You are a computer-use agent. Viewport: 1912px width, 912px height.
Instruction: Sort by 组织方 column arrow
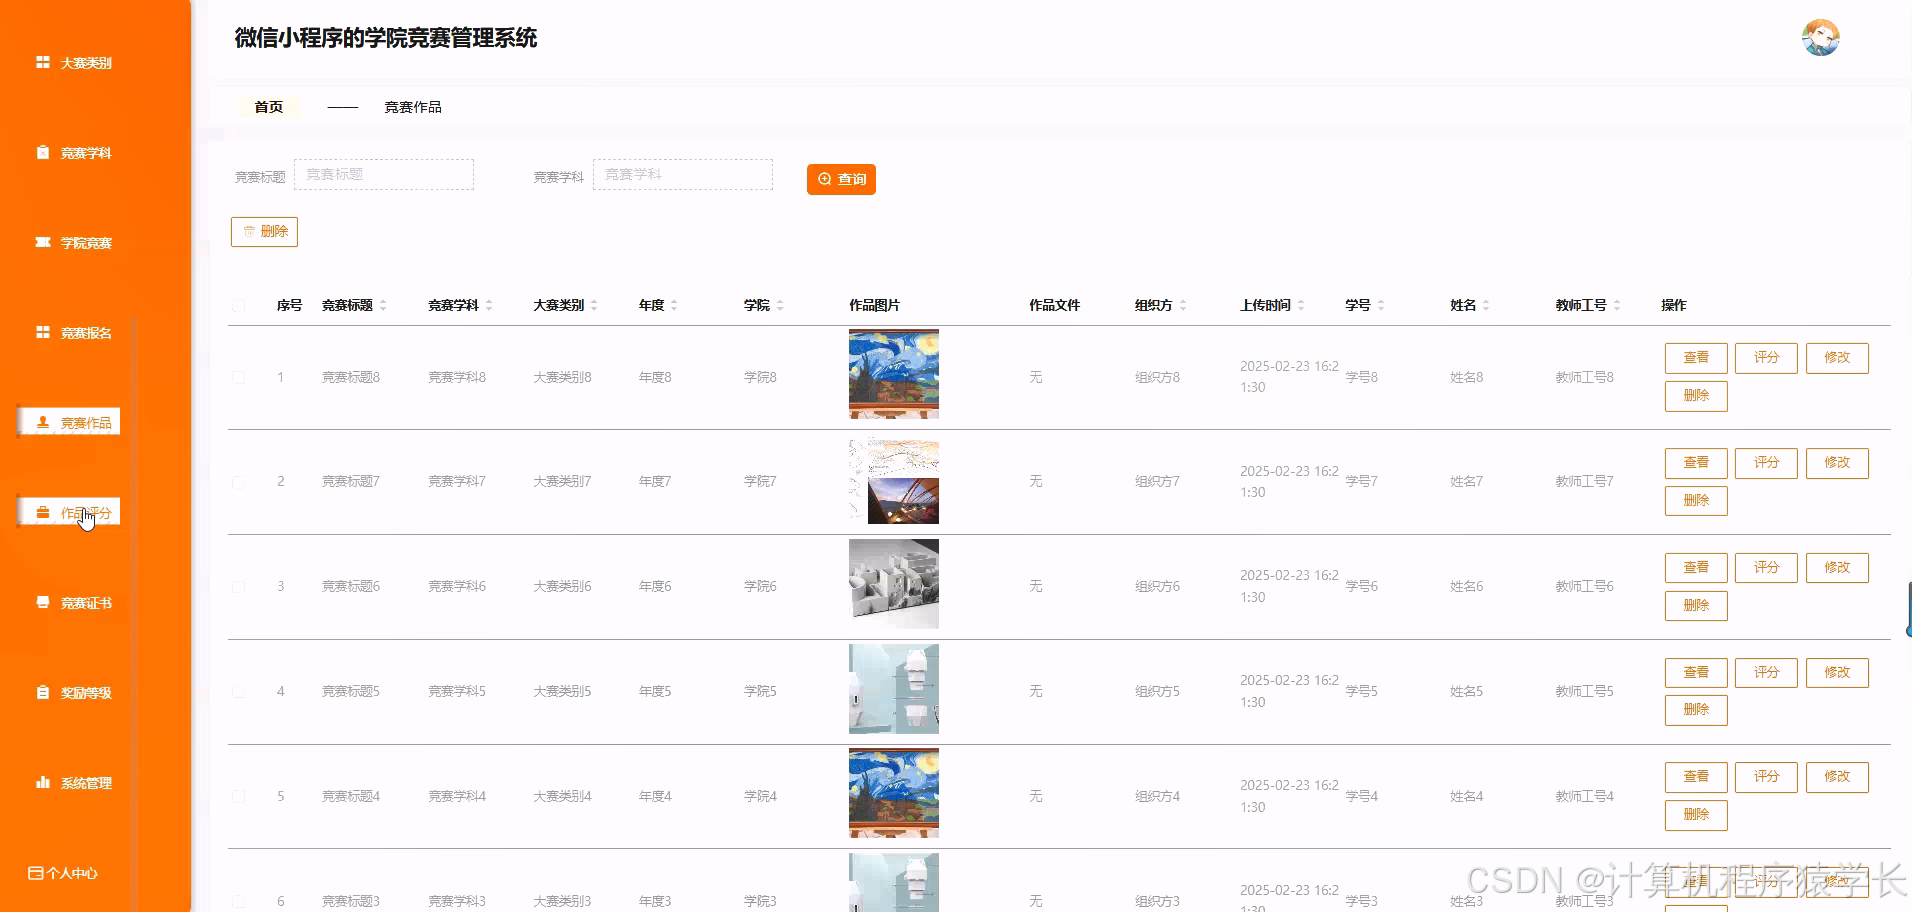[1183, 305]
